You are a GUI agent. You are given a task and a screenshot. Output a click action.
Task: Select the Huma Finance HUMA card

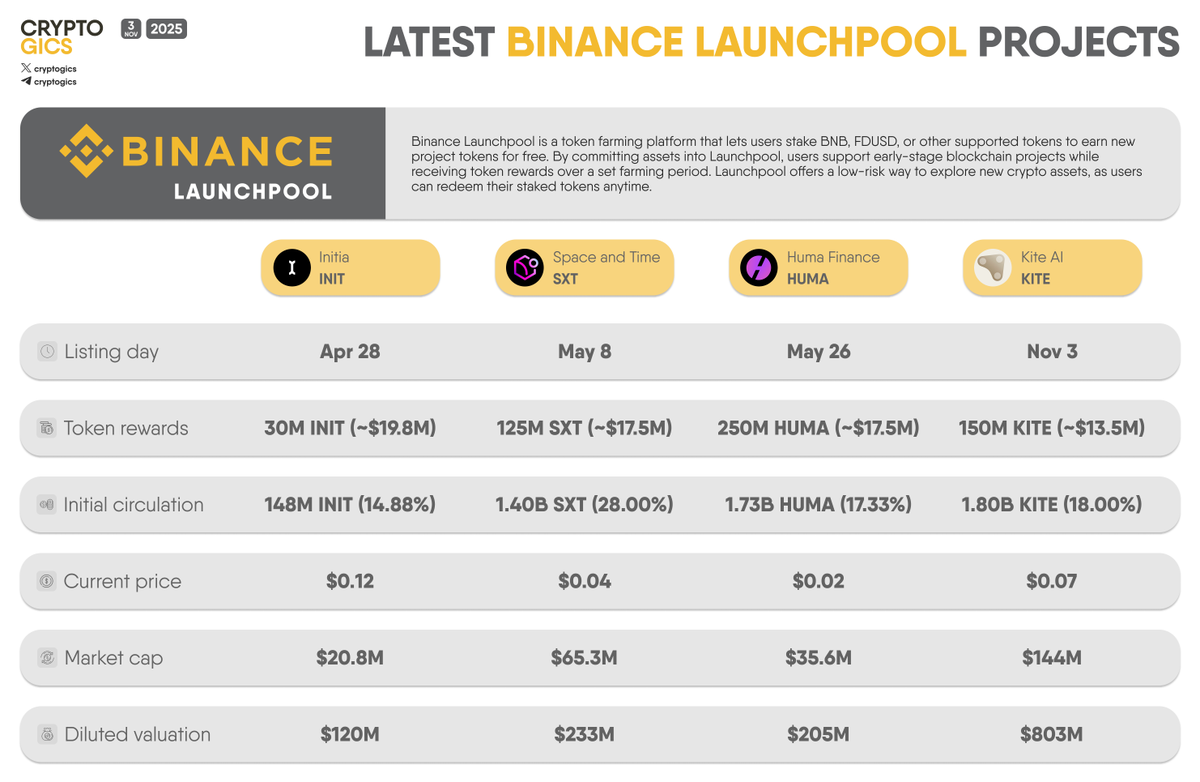tap(818, 268)
